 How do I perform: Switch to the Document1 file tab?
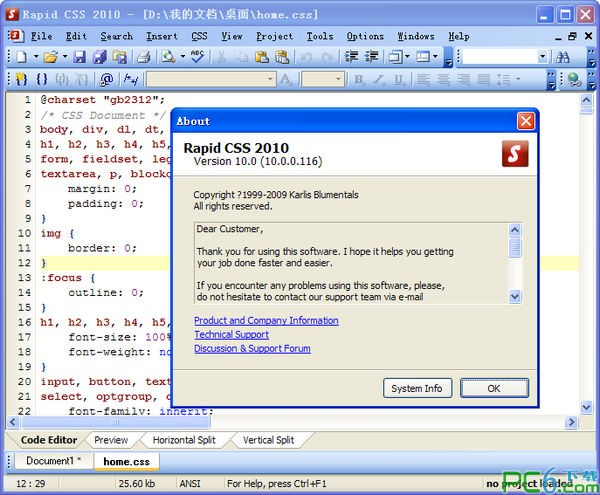pos(54,461)
